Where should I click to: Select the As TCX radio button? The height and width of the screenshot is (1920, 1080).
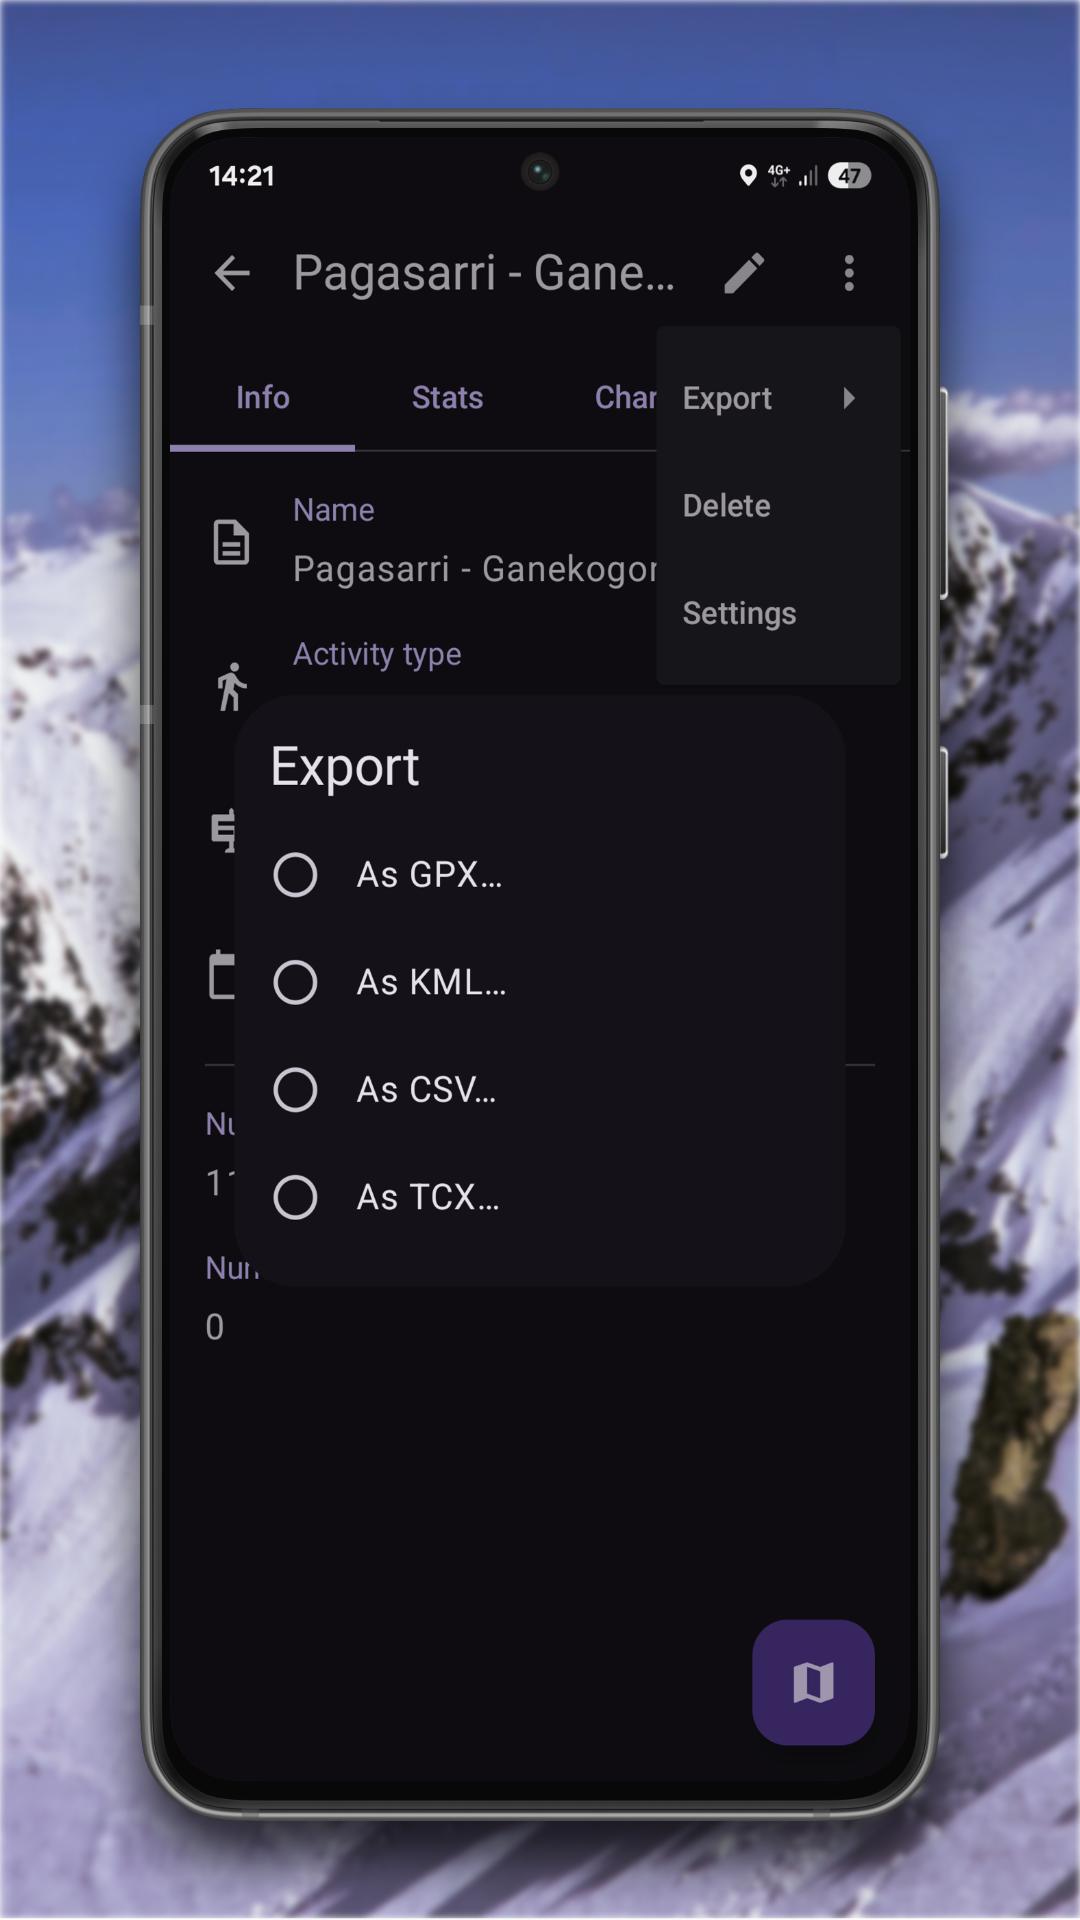295,1197
